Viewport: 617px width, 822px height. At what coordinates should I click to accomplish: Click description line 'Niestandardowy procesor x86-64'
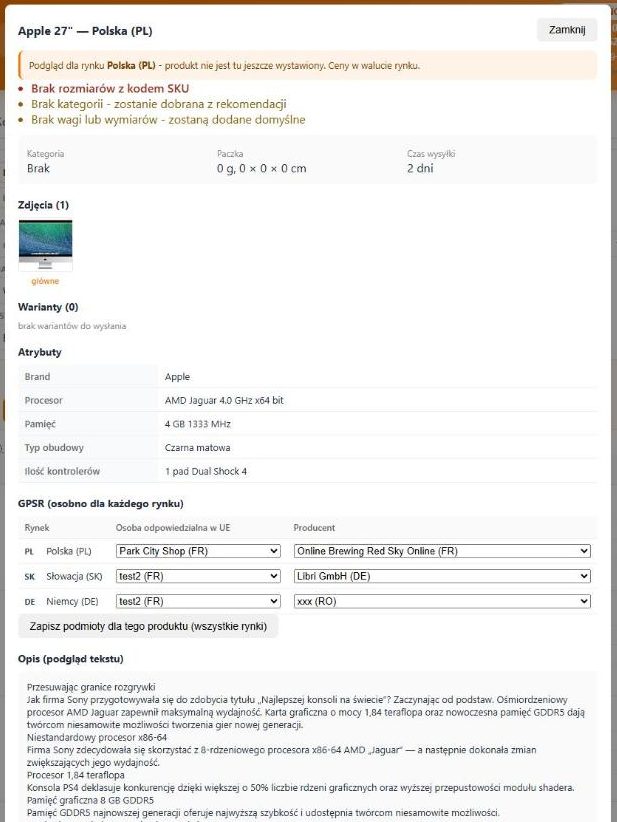click(x=97, y=737)
